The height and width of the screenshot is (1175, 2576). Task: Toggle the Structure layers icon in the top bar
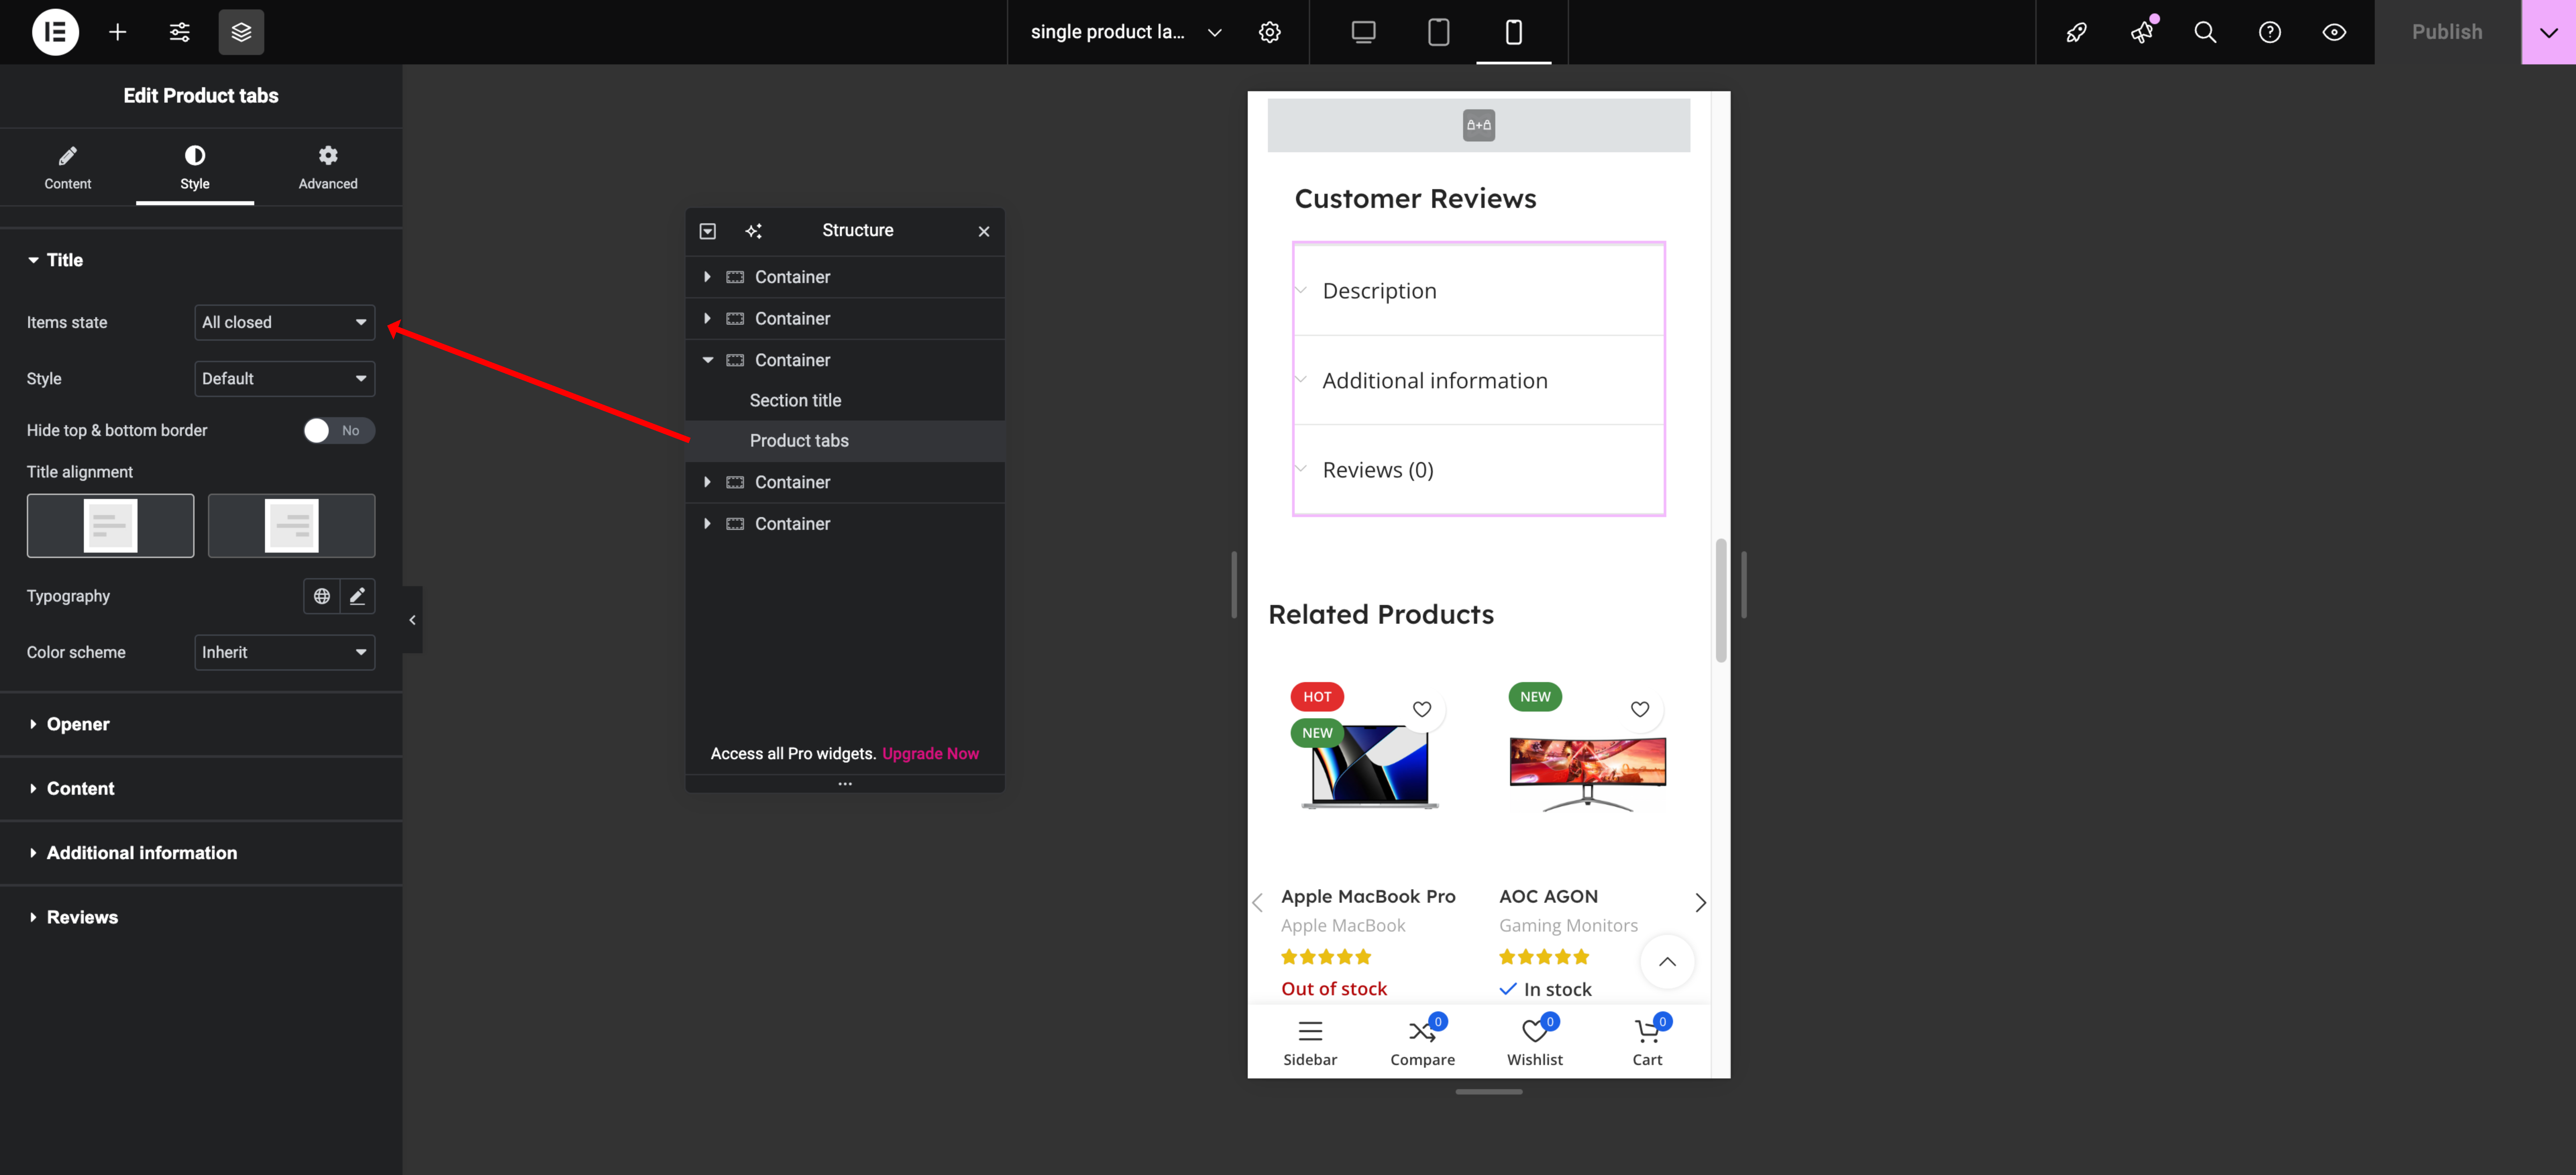click(x=241, y=32)
